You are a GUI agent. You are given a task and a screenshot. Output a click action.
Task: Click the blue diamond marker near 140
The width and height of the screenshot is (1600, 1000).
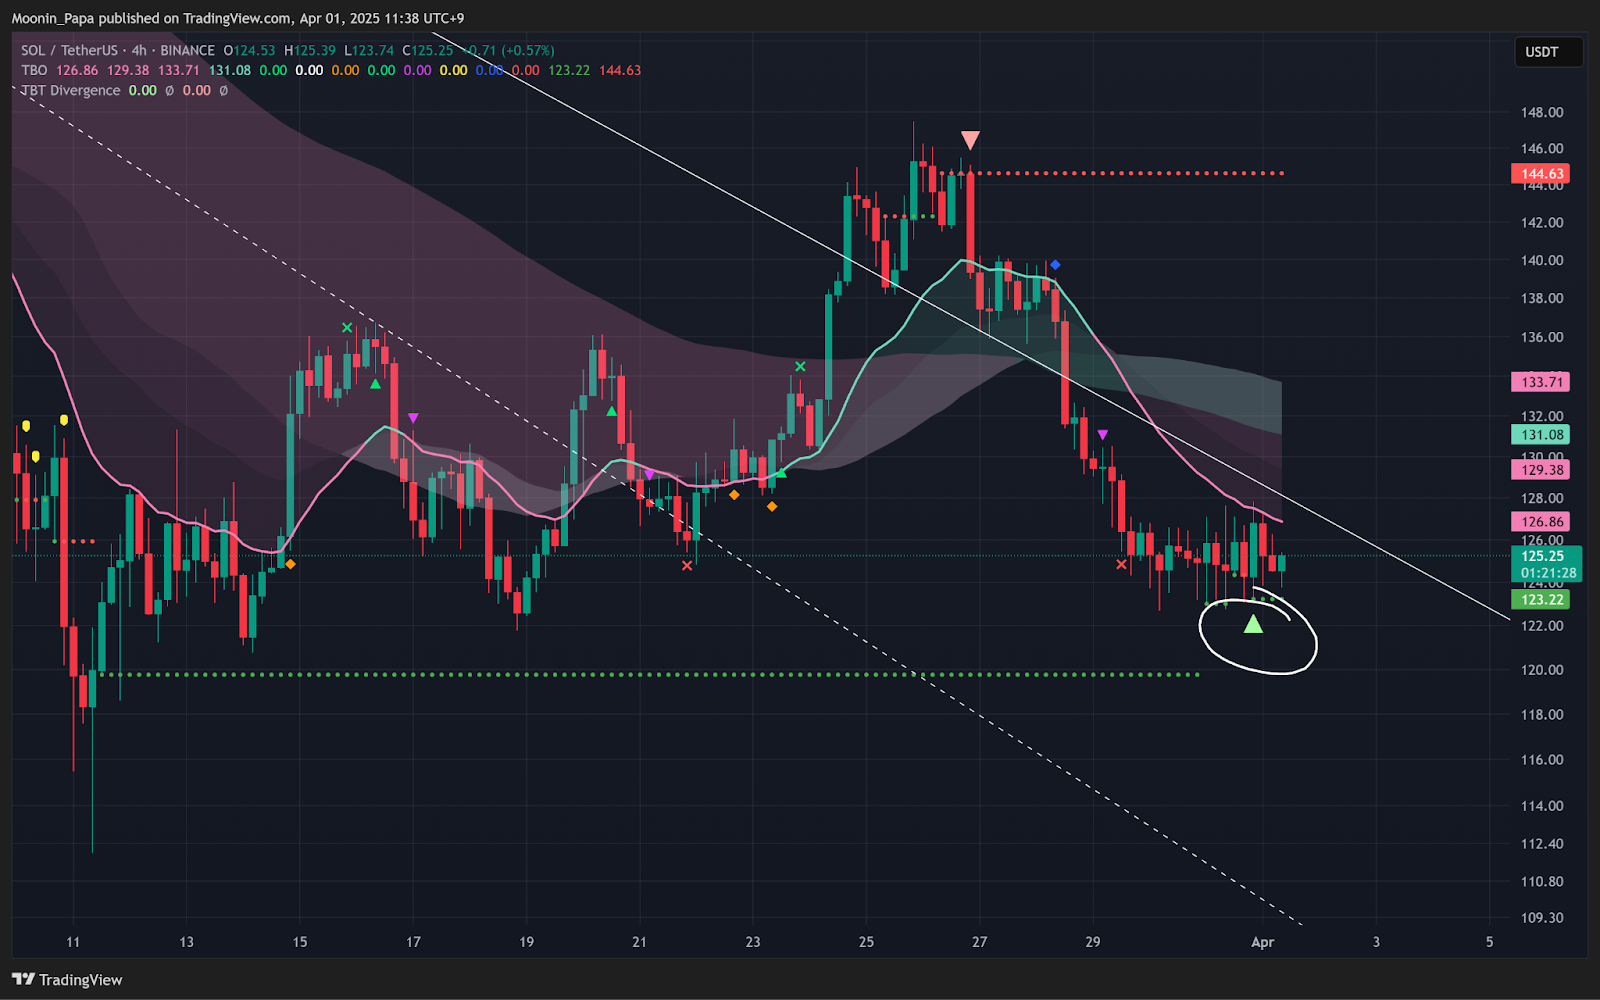pyautogui.click(x=1055, y=265)
